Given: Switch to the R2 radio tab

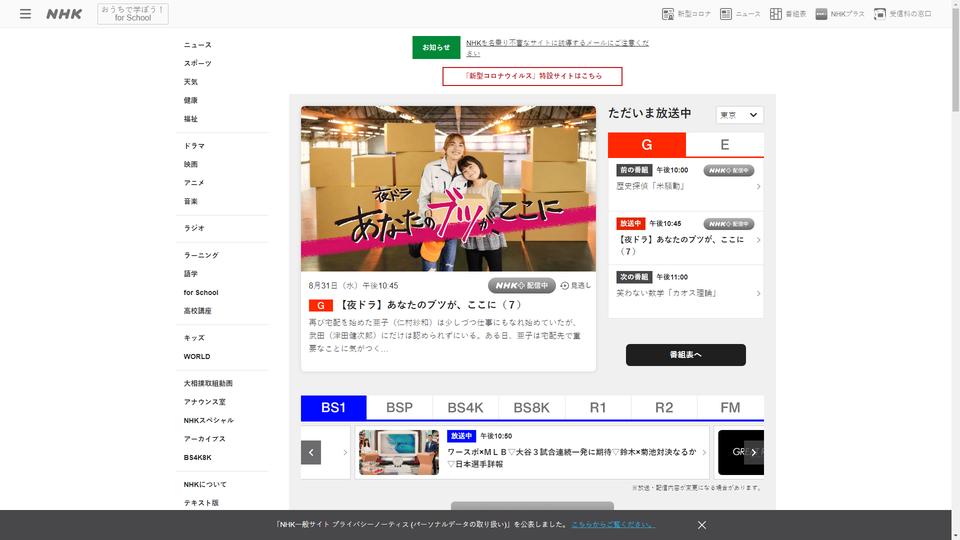Looking at the screenshot, I should pos(664,408).
